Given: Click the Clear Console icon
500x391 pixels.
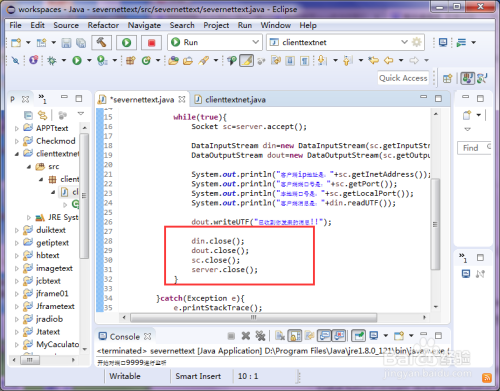Looking at the screenshot, I should tap(280, 336).
